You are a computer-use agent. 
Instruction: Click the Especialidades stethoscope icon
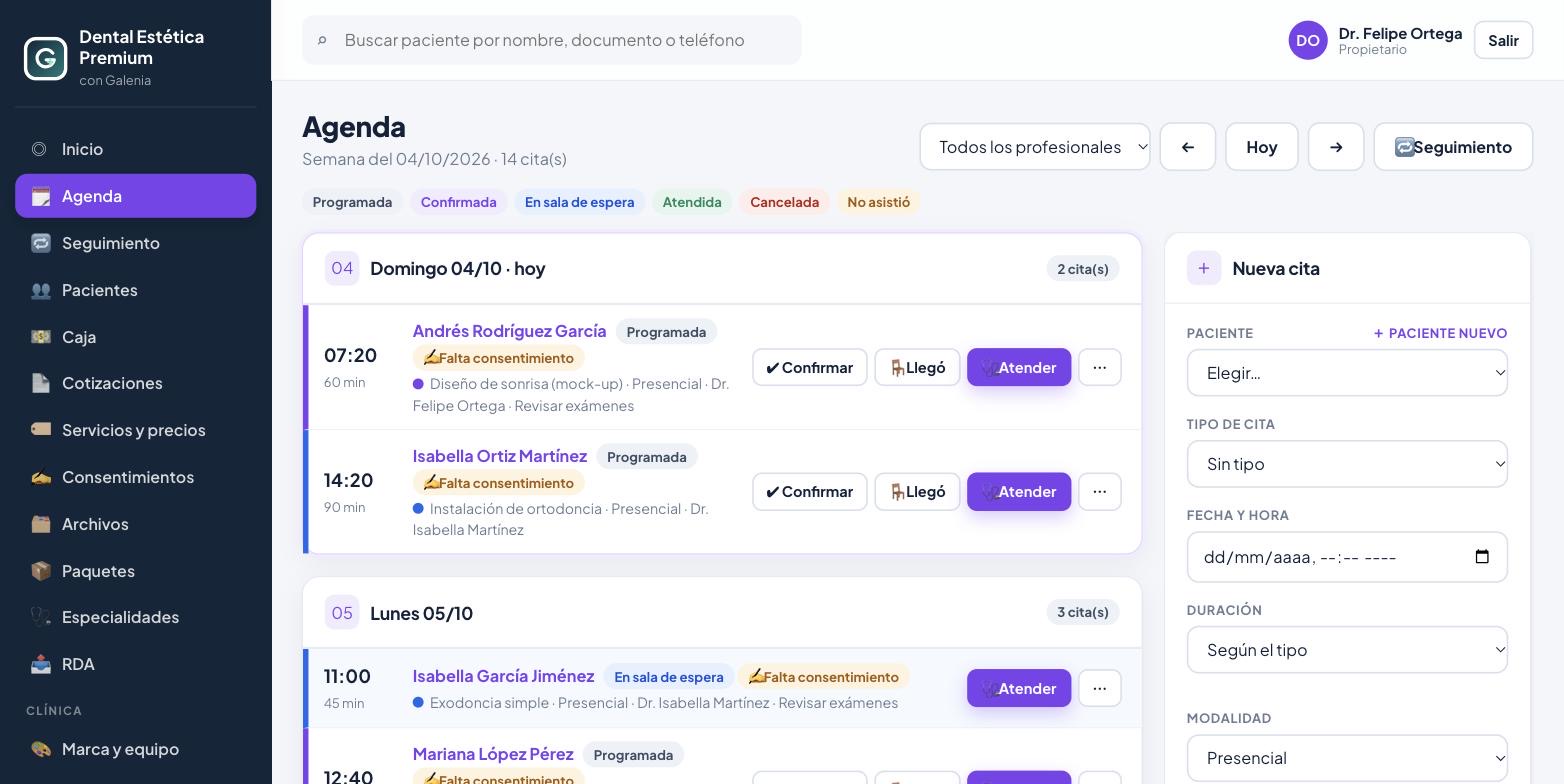pos(40,617)
